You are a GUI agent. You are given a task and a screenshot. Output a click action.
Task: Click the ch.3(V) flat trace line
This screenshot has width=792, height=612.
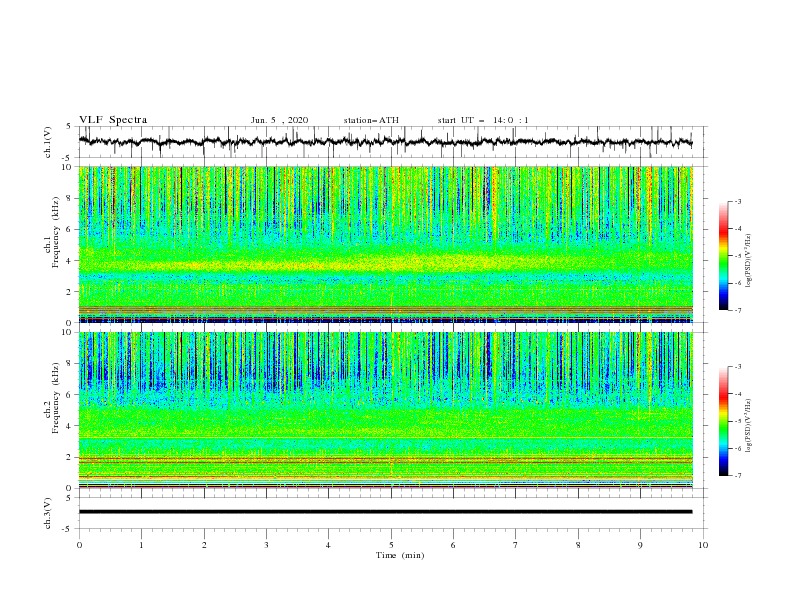[385, 512]
